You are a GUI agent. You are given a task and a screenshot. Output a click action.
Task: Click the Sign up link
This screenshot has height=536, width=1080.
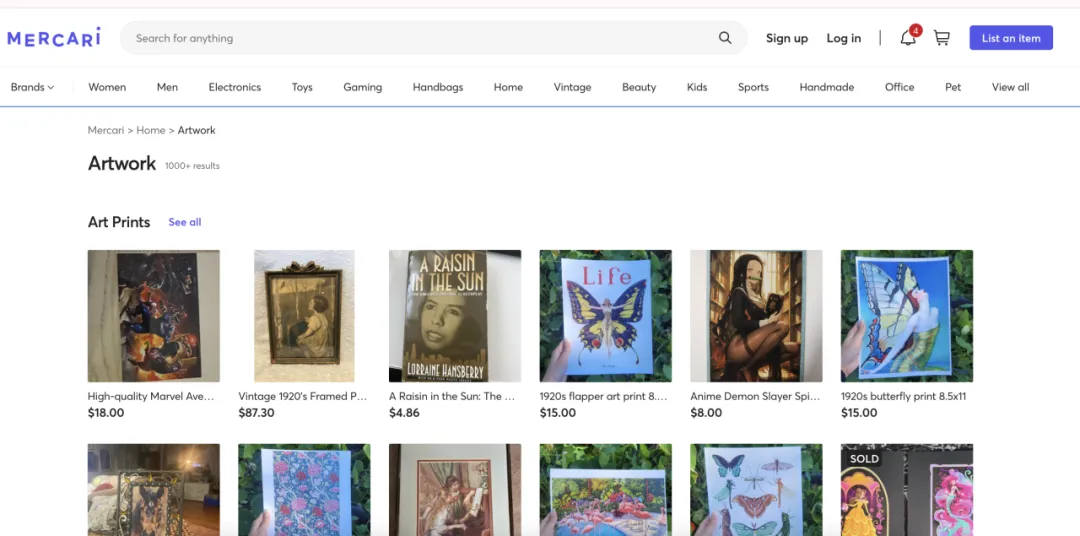(x=786, y=38)
